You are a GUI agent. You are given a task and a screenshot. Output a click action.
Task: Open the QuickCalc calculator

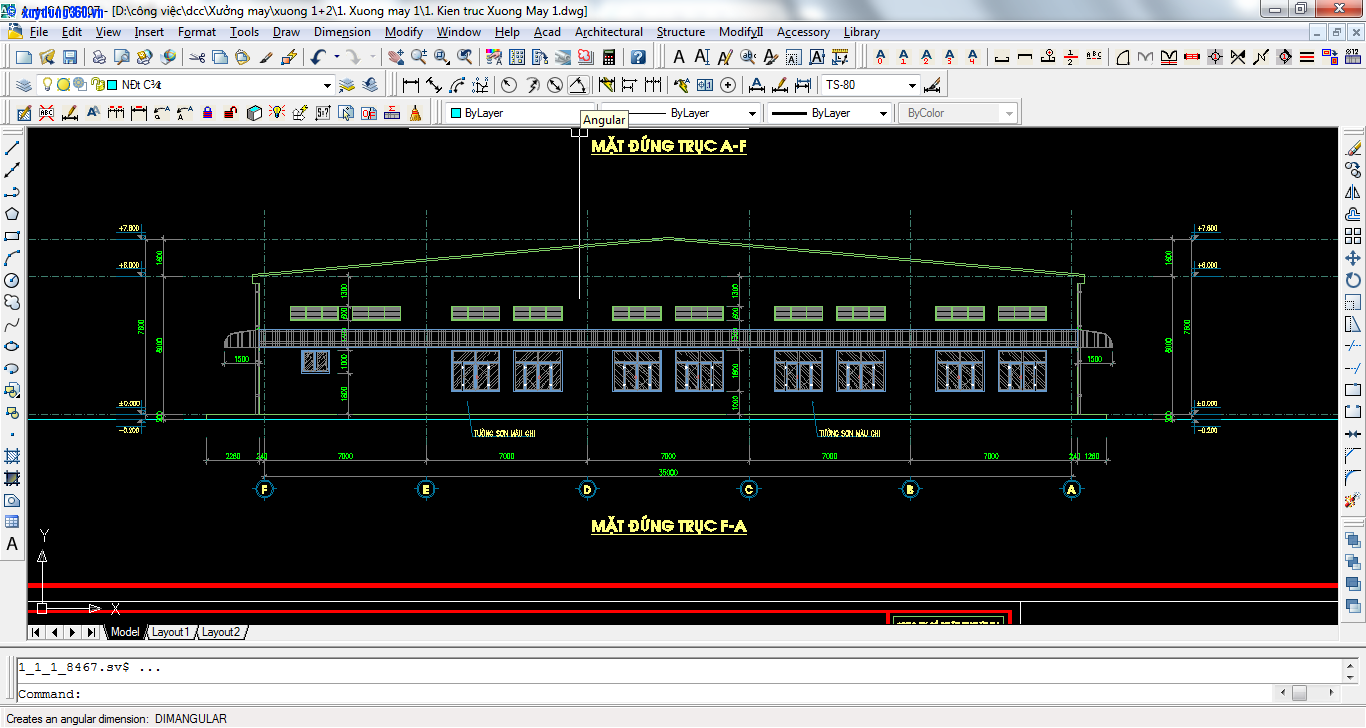pyautogui.click(x=608, y=58)
